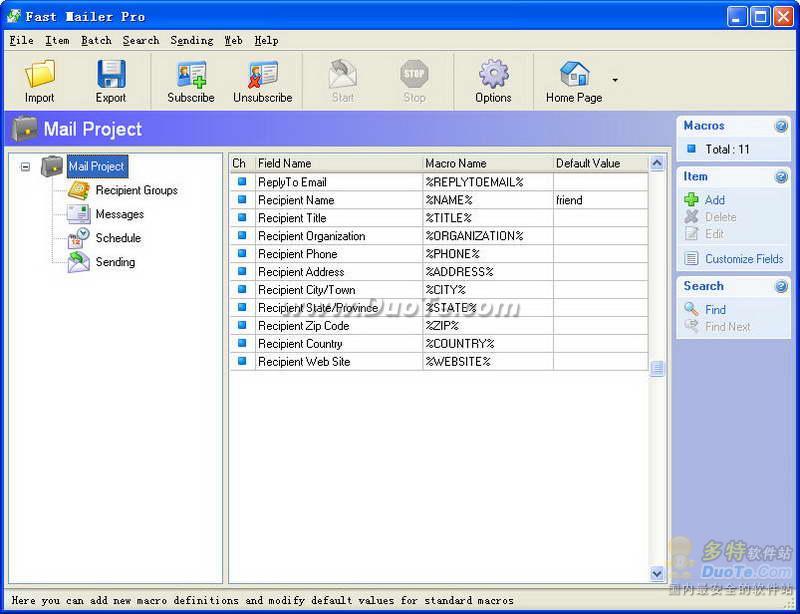Click the Edit item link
800x614 pixels.
click(714, 234)
